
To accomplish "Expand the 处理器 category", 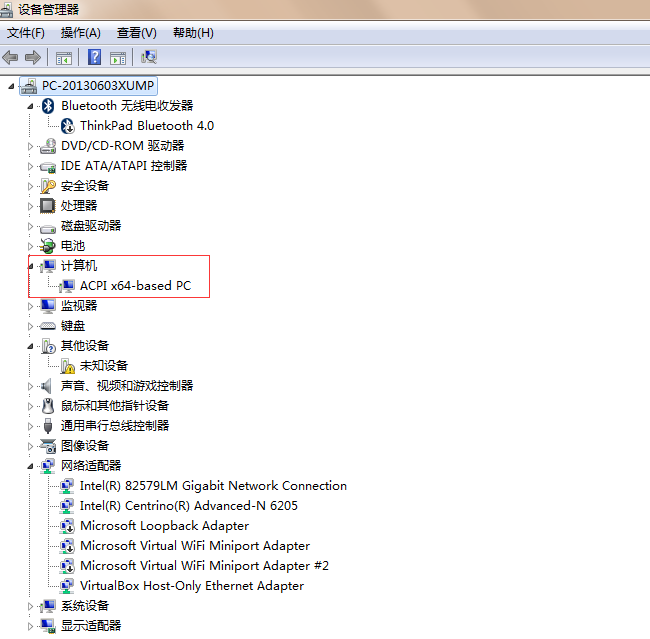I will point(30,206).
